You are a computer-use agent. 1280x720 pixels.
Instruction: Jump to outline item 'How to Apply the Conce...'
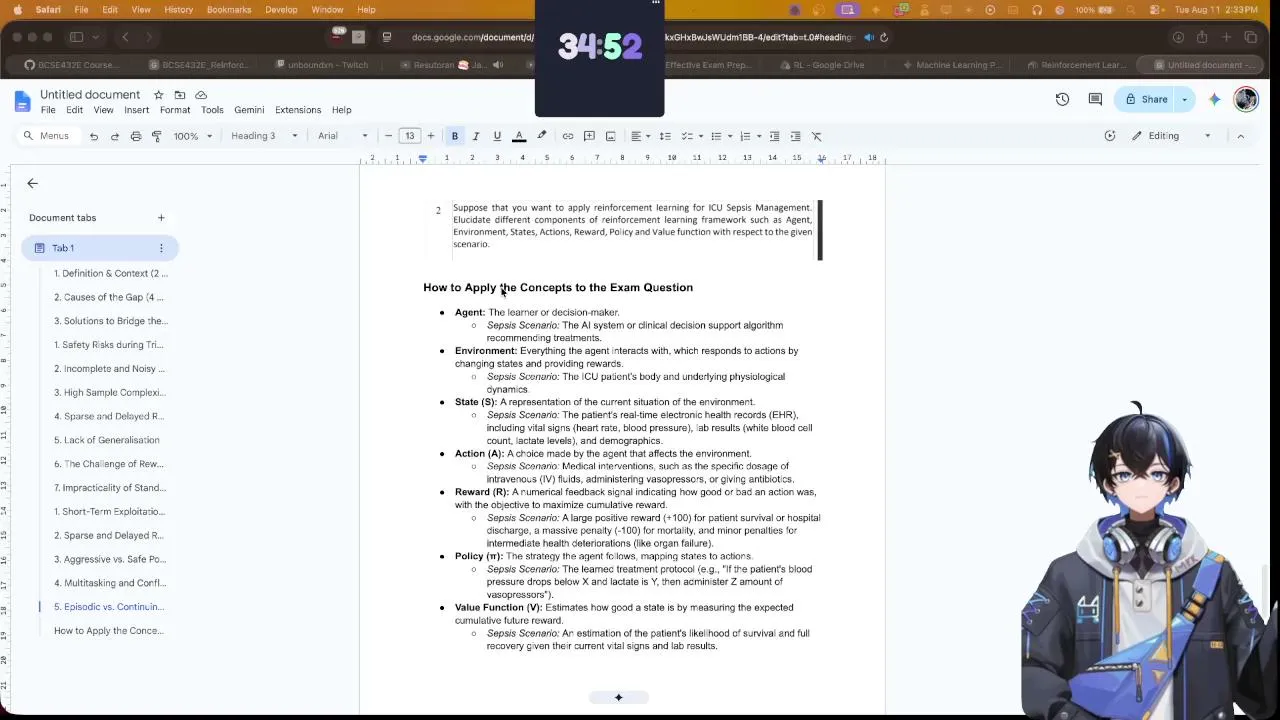pos(109,631)
